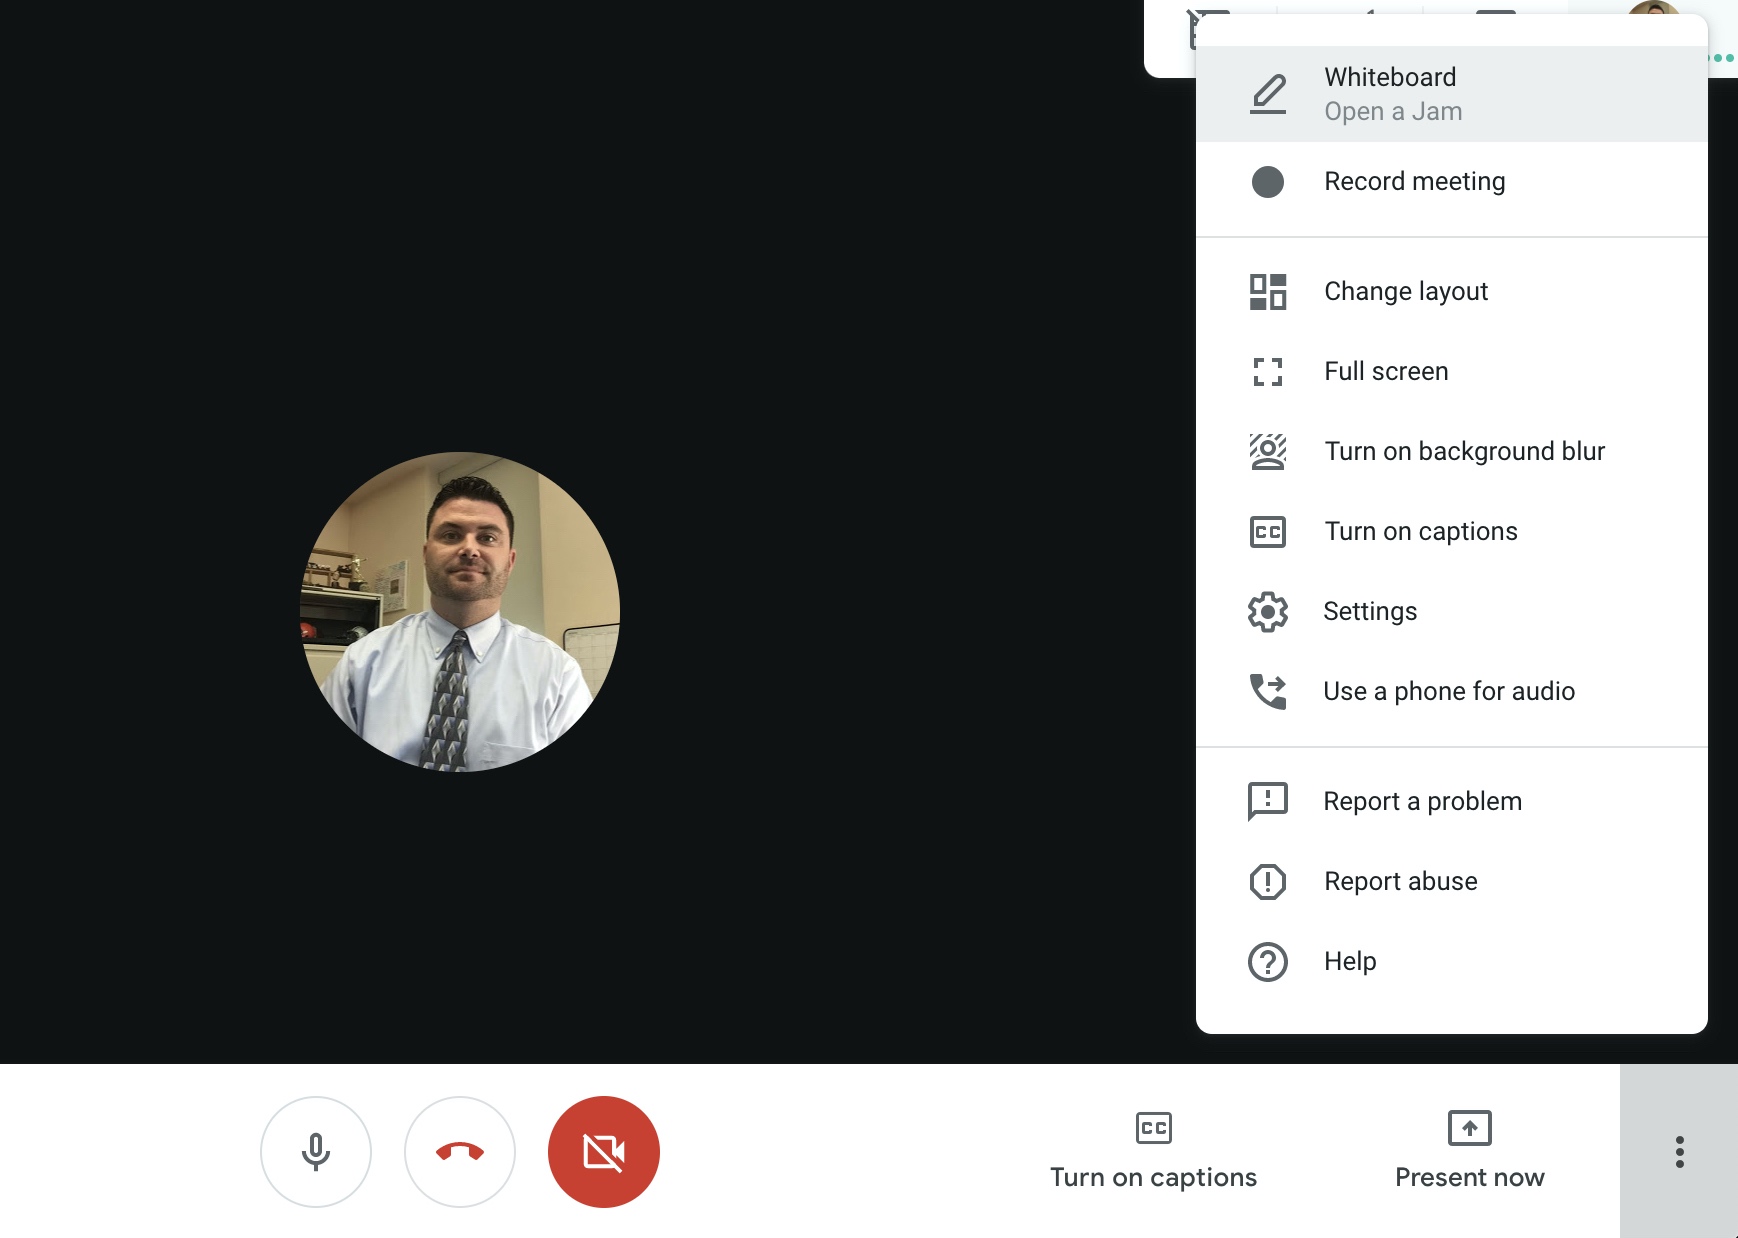Open the three-dot overflow menu
1738x1238 pixels.
click(x=1678, y=1151)
